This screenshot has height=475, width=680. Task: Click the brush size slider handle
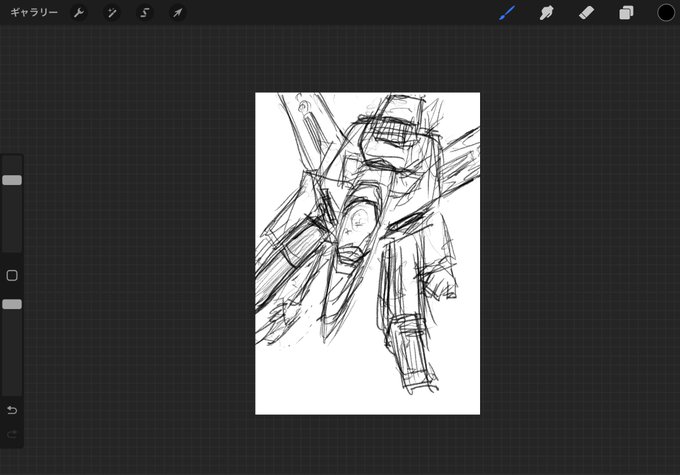point(12,180)
